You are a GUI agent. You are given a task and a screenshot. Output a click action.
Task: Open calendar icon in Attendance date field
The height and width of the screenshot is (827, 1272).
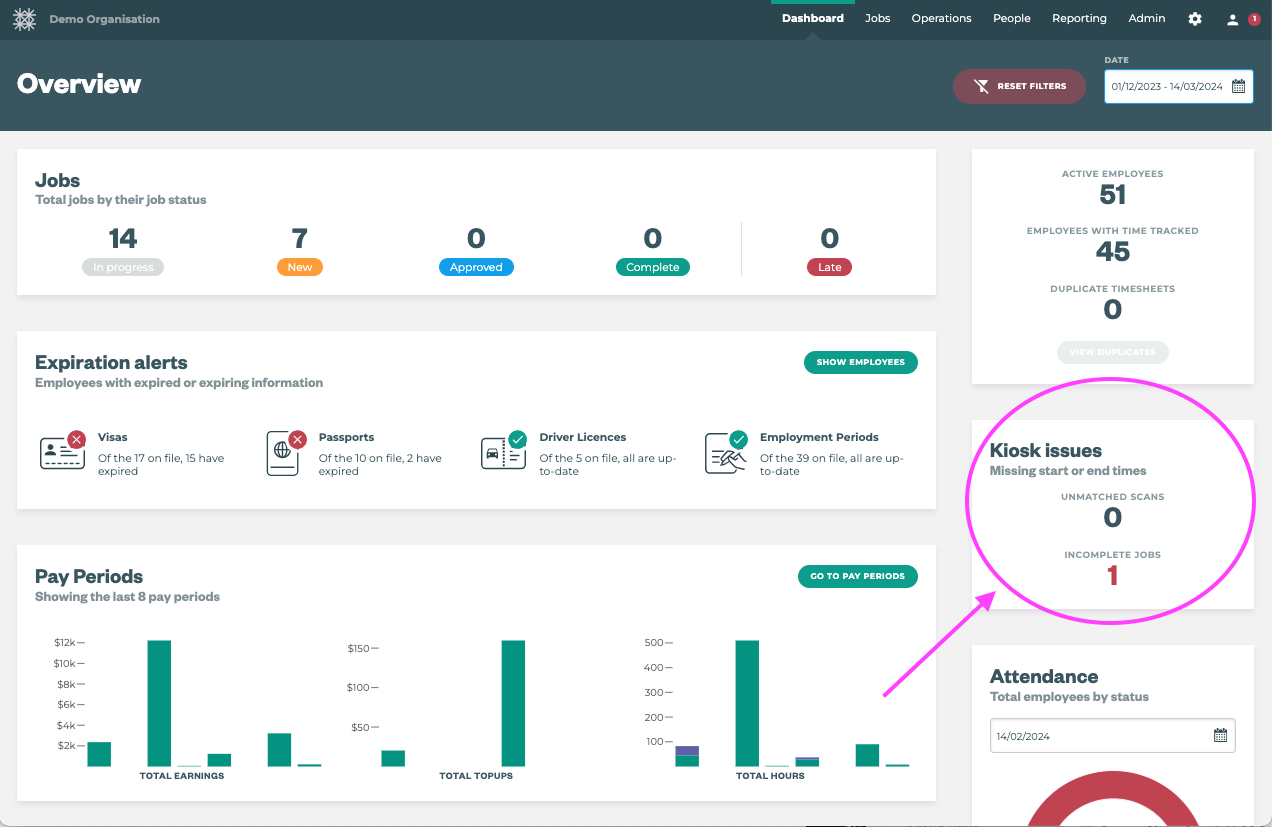(x=1220, y=736)
